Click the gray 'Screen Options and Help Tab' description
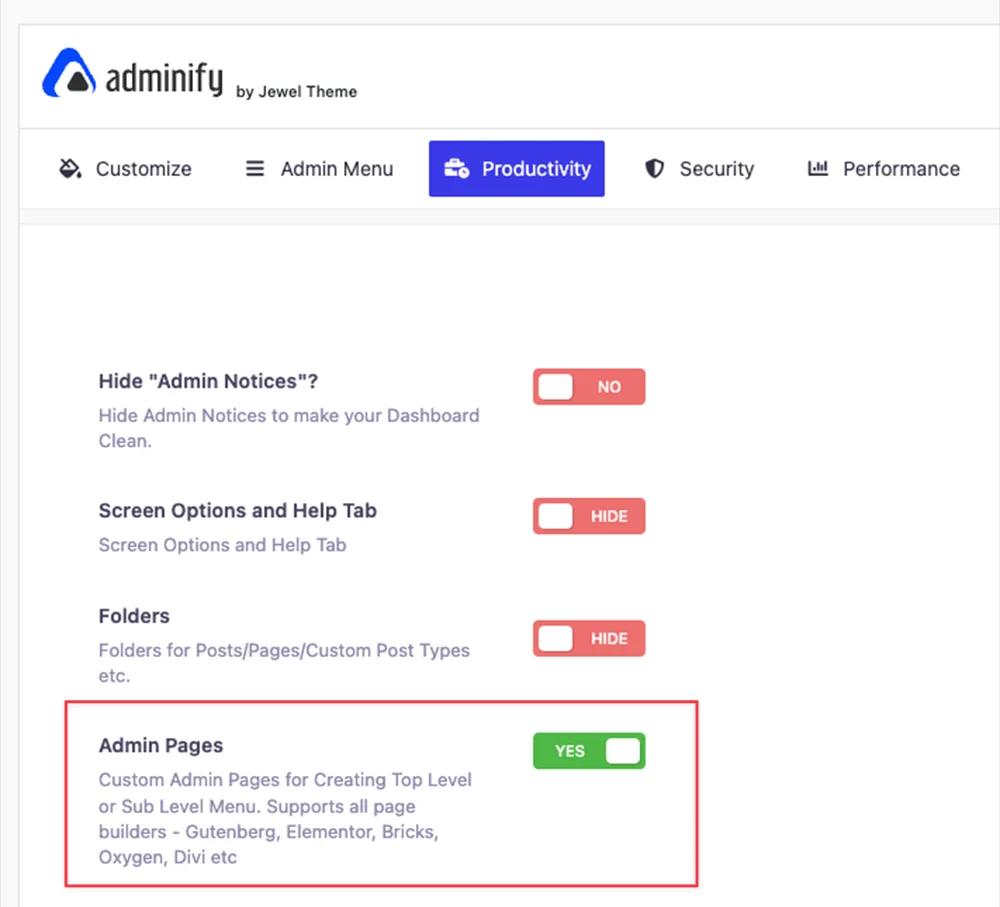Viewport: 1000px width, 907px height. pos(223,545)
